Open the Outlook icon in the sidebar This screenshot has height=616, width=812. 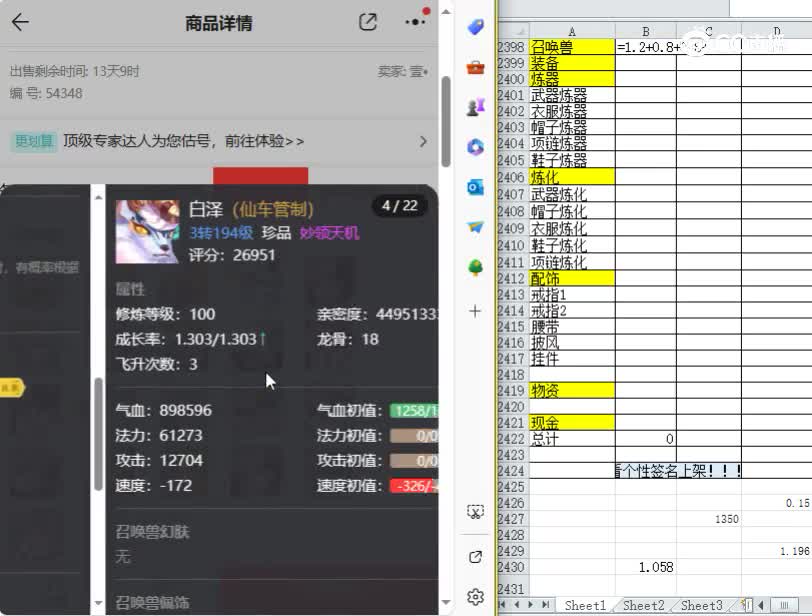(475, 187)
